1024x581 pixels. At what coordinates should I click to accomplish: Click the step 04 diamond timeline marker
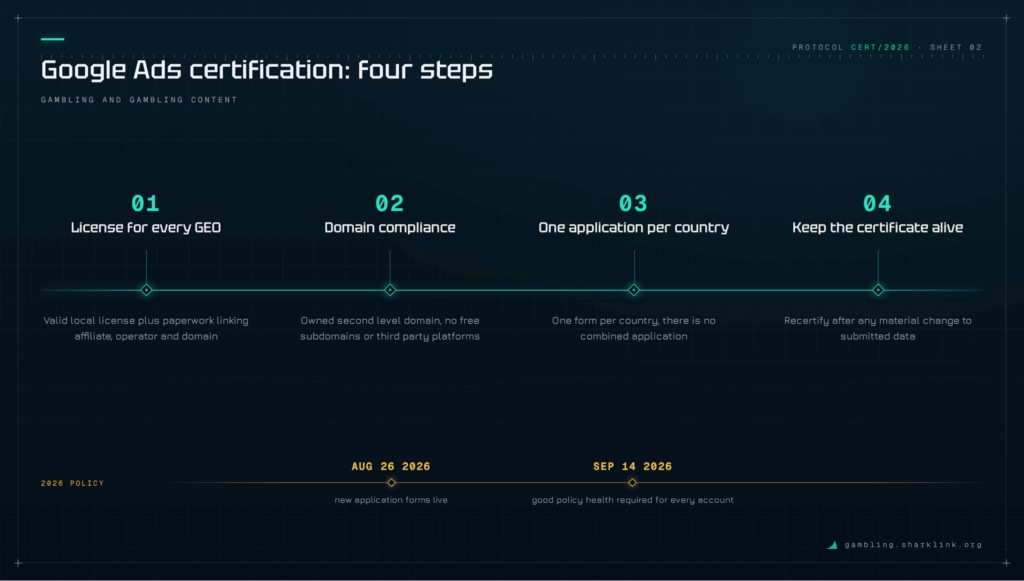[878, 290]
